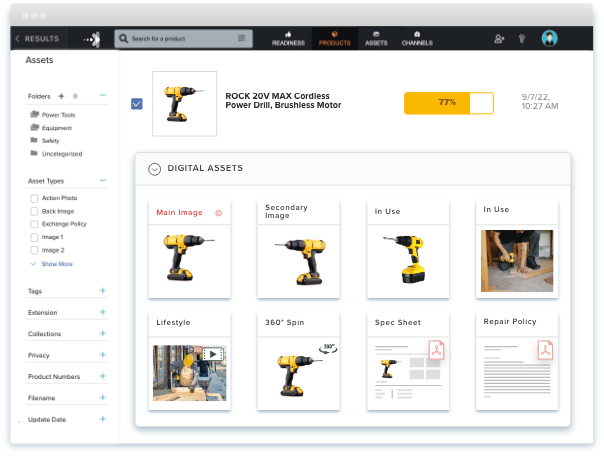Open search filter options icon
604x456 pixels.
click(x=242, y=38)
